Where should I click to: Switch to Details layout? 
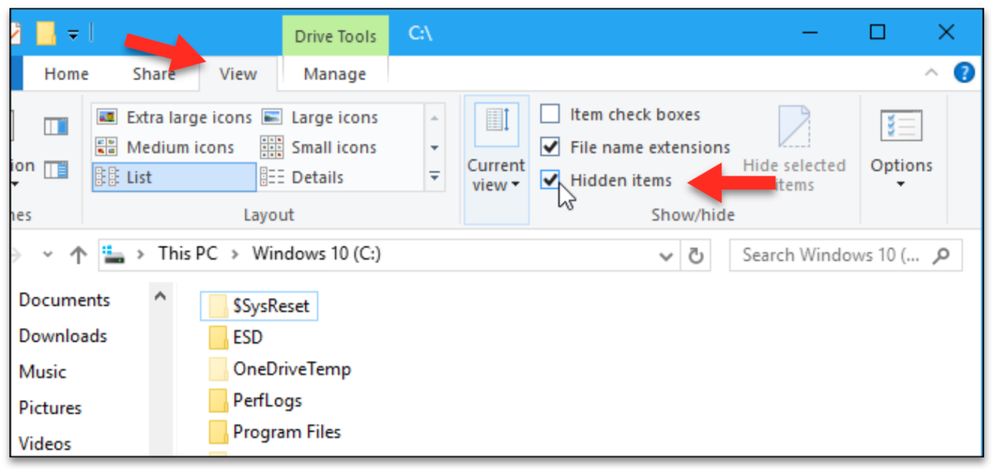(x=303, y=177)
